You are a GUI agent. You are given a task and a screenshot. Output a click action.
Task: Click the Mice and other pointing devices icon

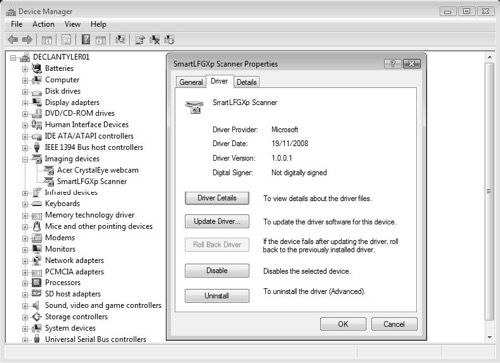(x=37, y=226)
